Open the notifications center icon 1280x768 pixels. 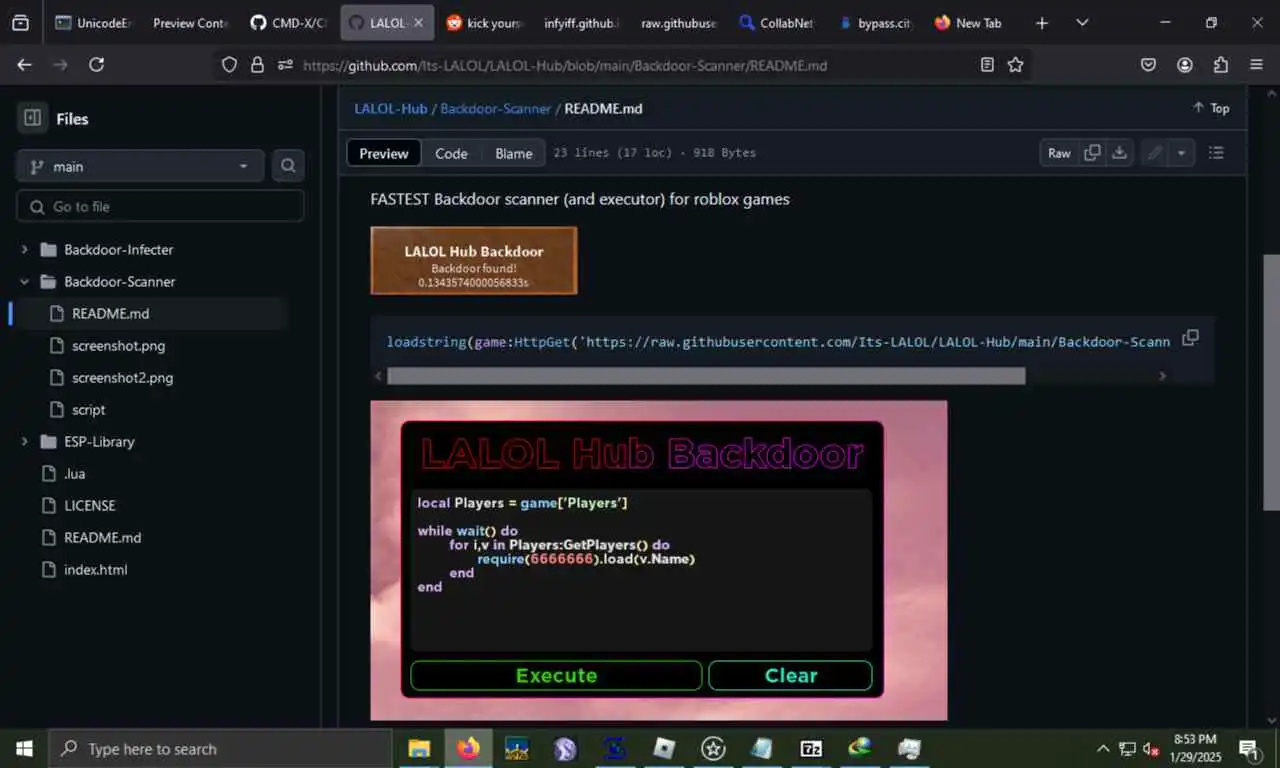[1248, 748]
